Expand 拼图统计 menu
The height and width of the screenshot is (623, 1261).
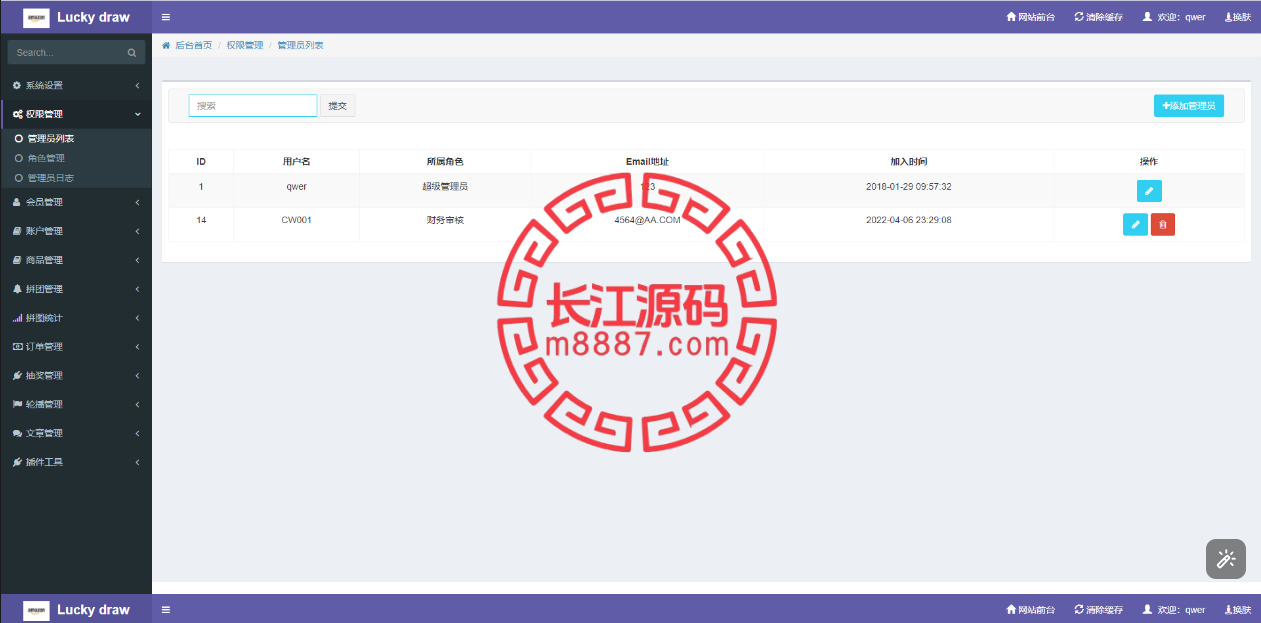(x=76, y=318)
